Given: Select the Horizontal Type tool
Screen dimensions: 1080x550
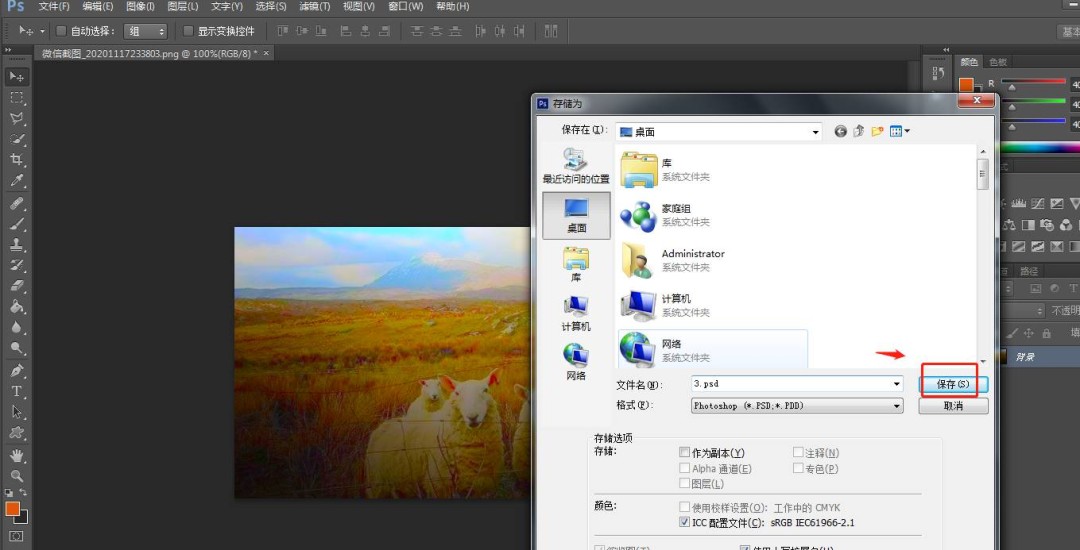Looking at the screenshot, I should pyautogui.click(x=17, y=391).
